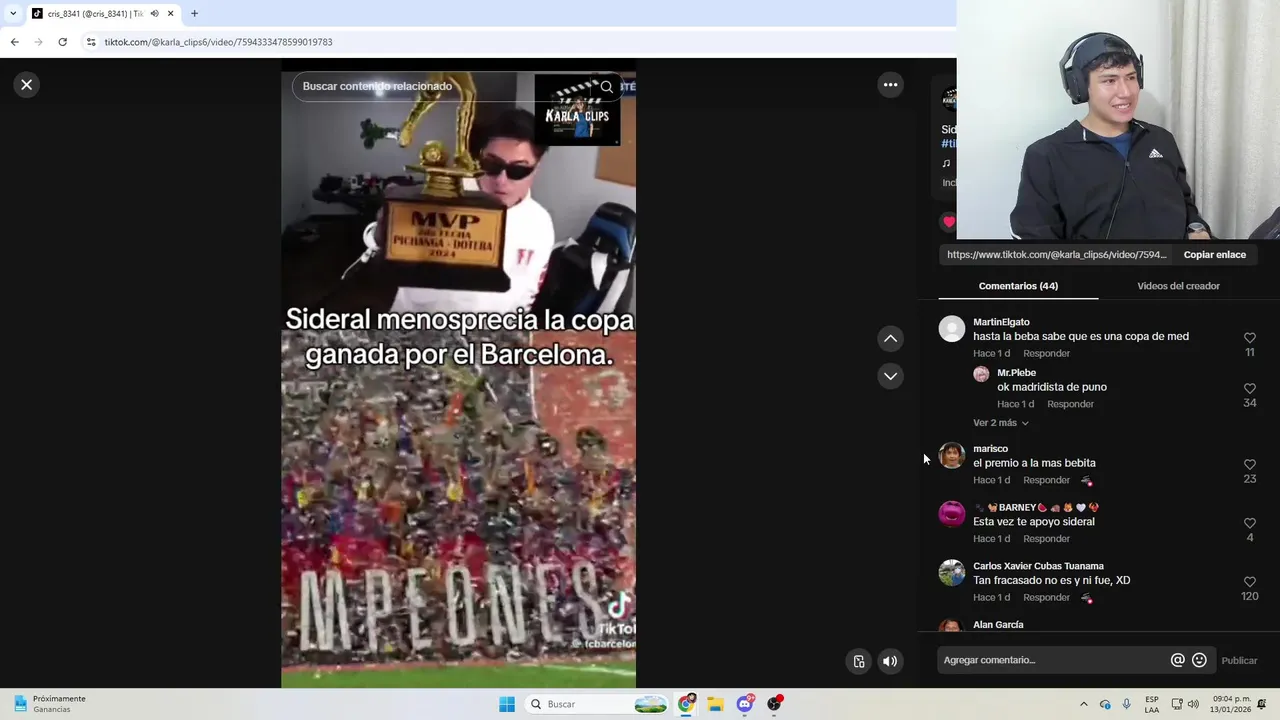Open the Alan García username

click(998, 625)
